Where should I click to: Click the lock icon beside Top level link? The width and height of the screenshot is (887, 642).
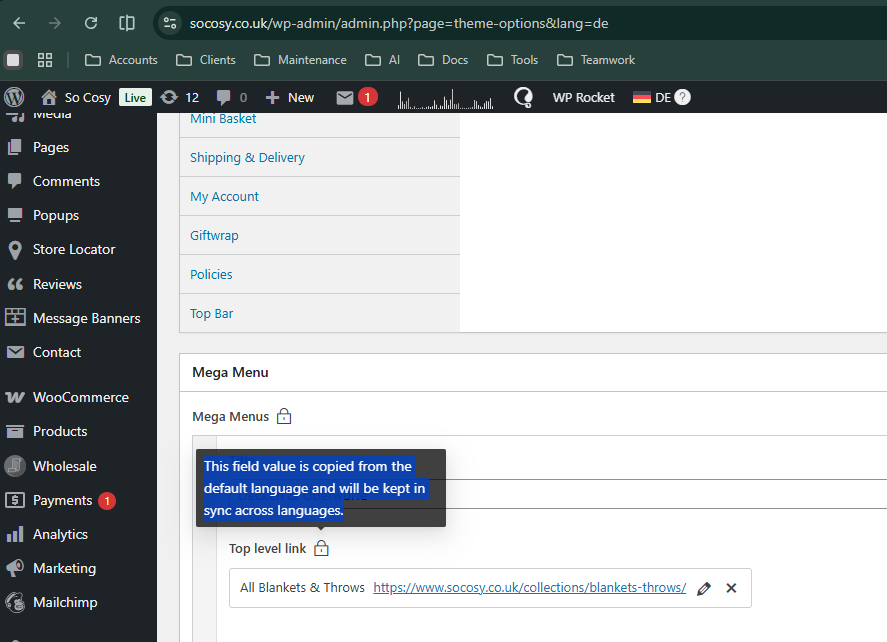[x=321, y=548]
